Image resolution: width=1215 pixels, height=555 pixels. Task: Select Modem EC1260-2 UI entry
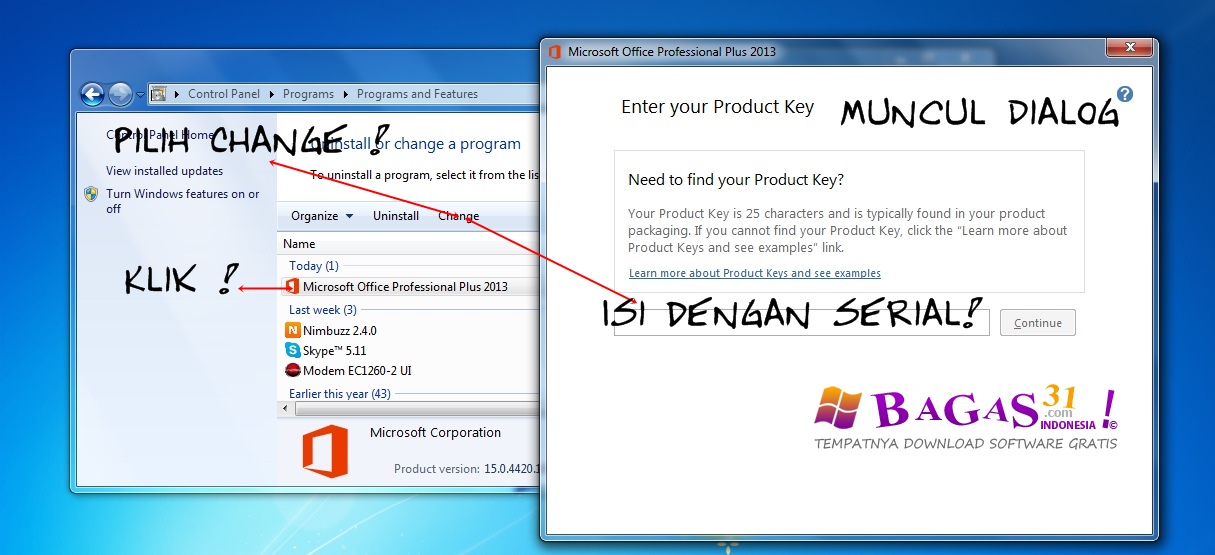(410, 370)
